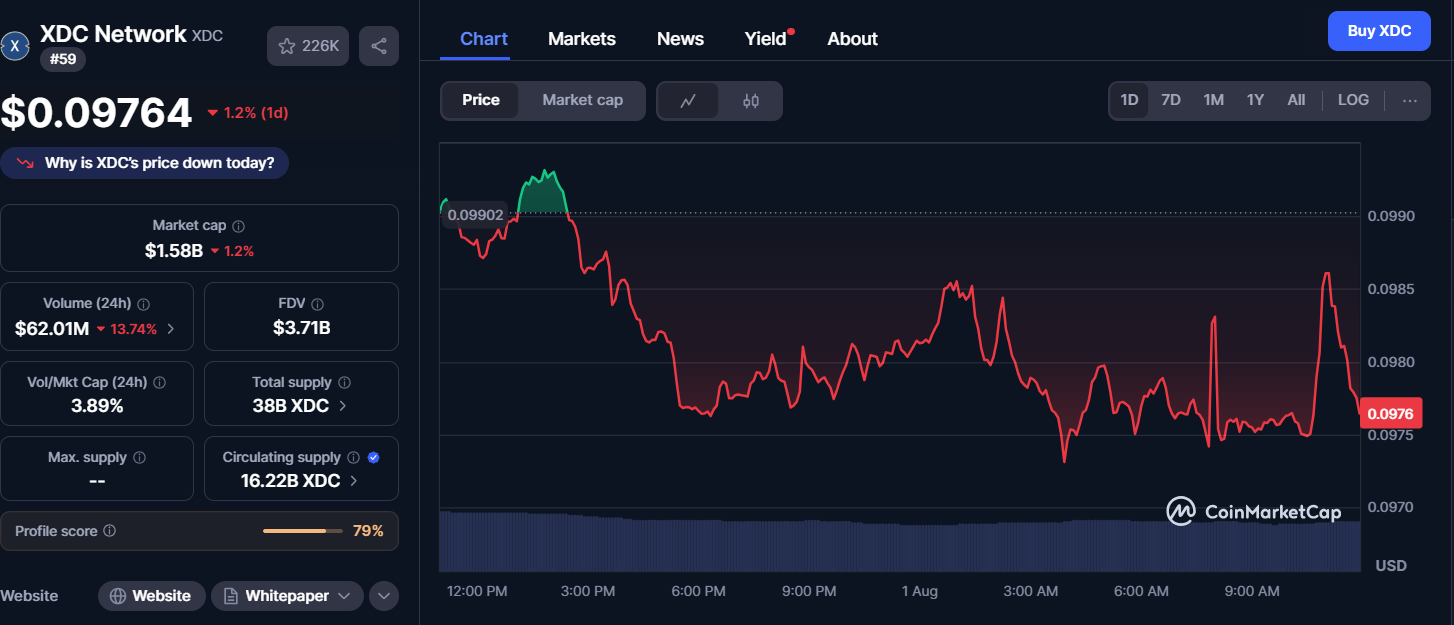
Task: Click the Volume (24h) info icon
Action: coord(143,304)
